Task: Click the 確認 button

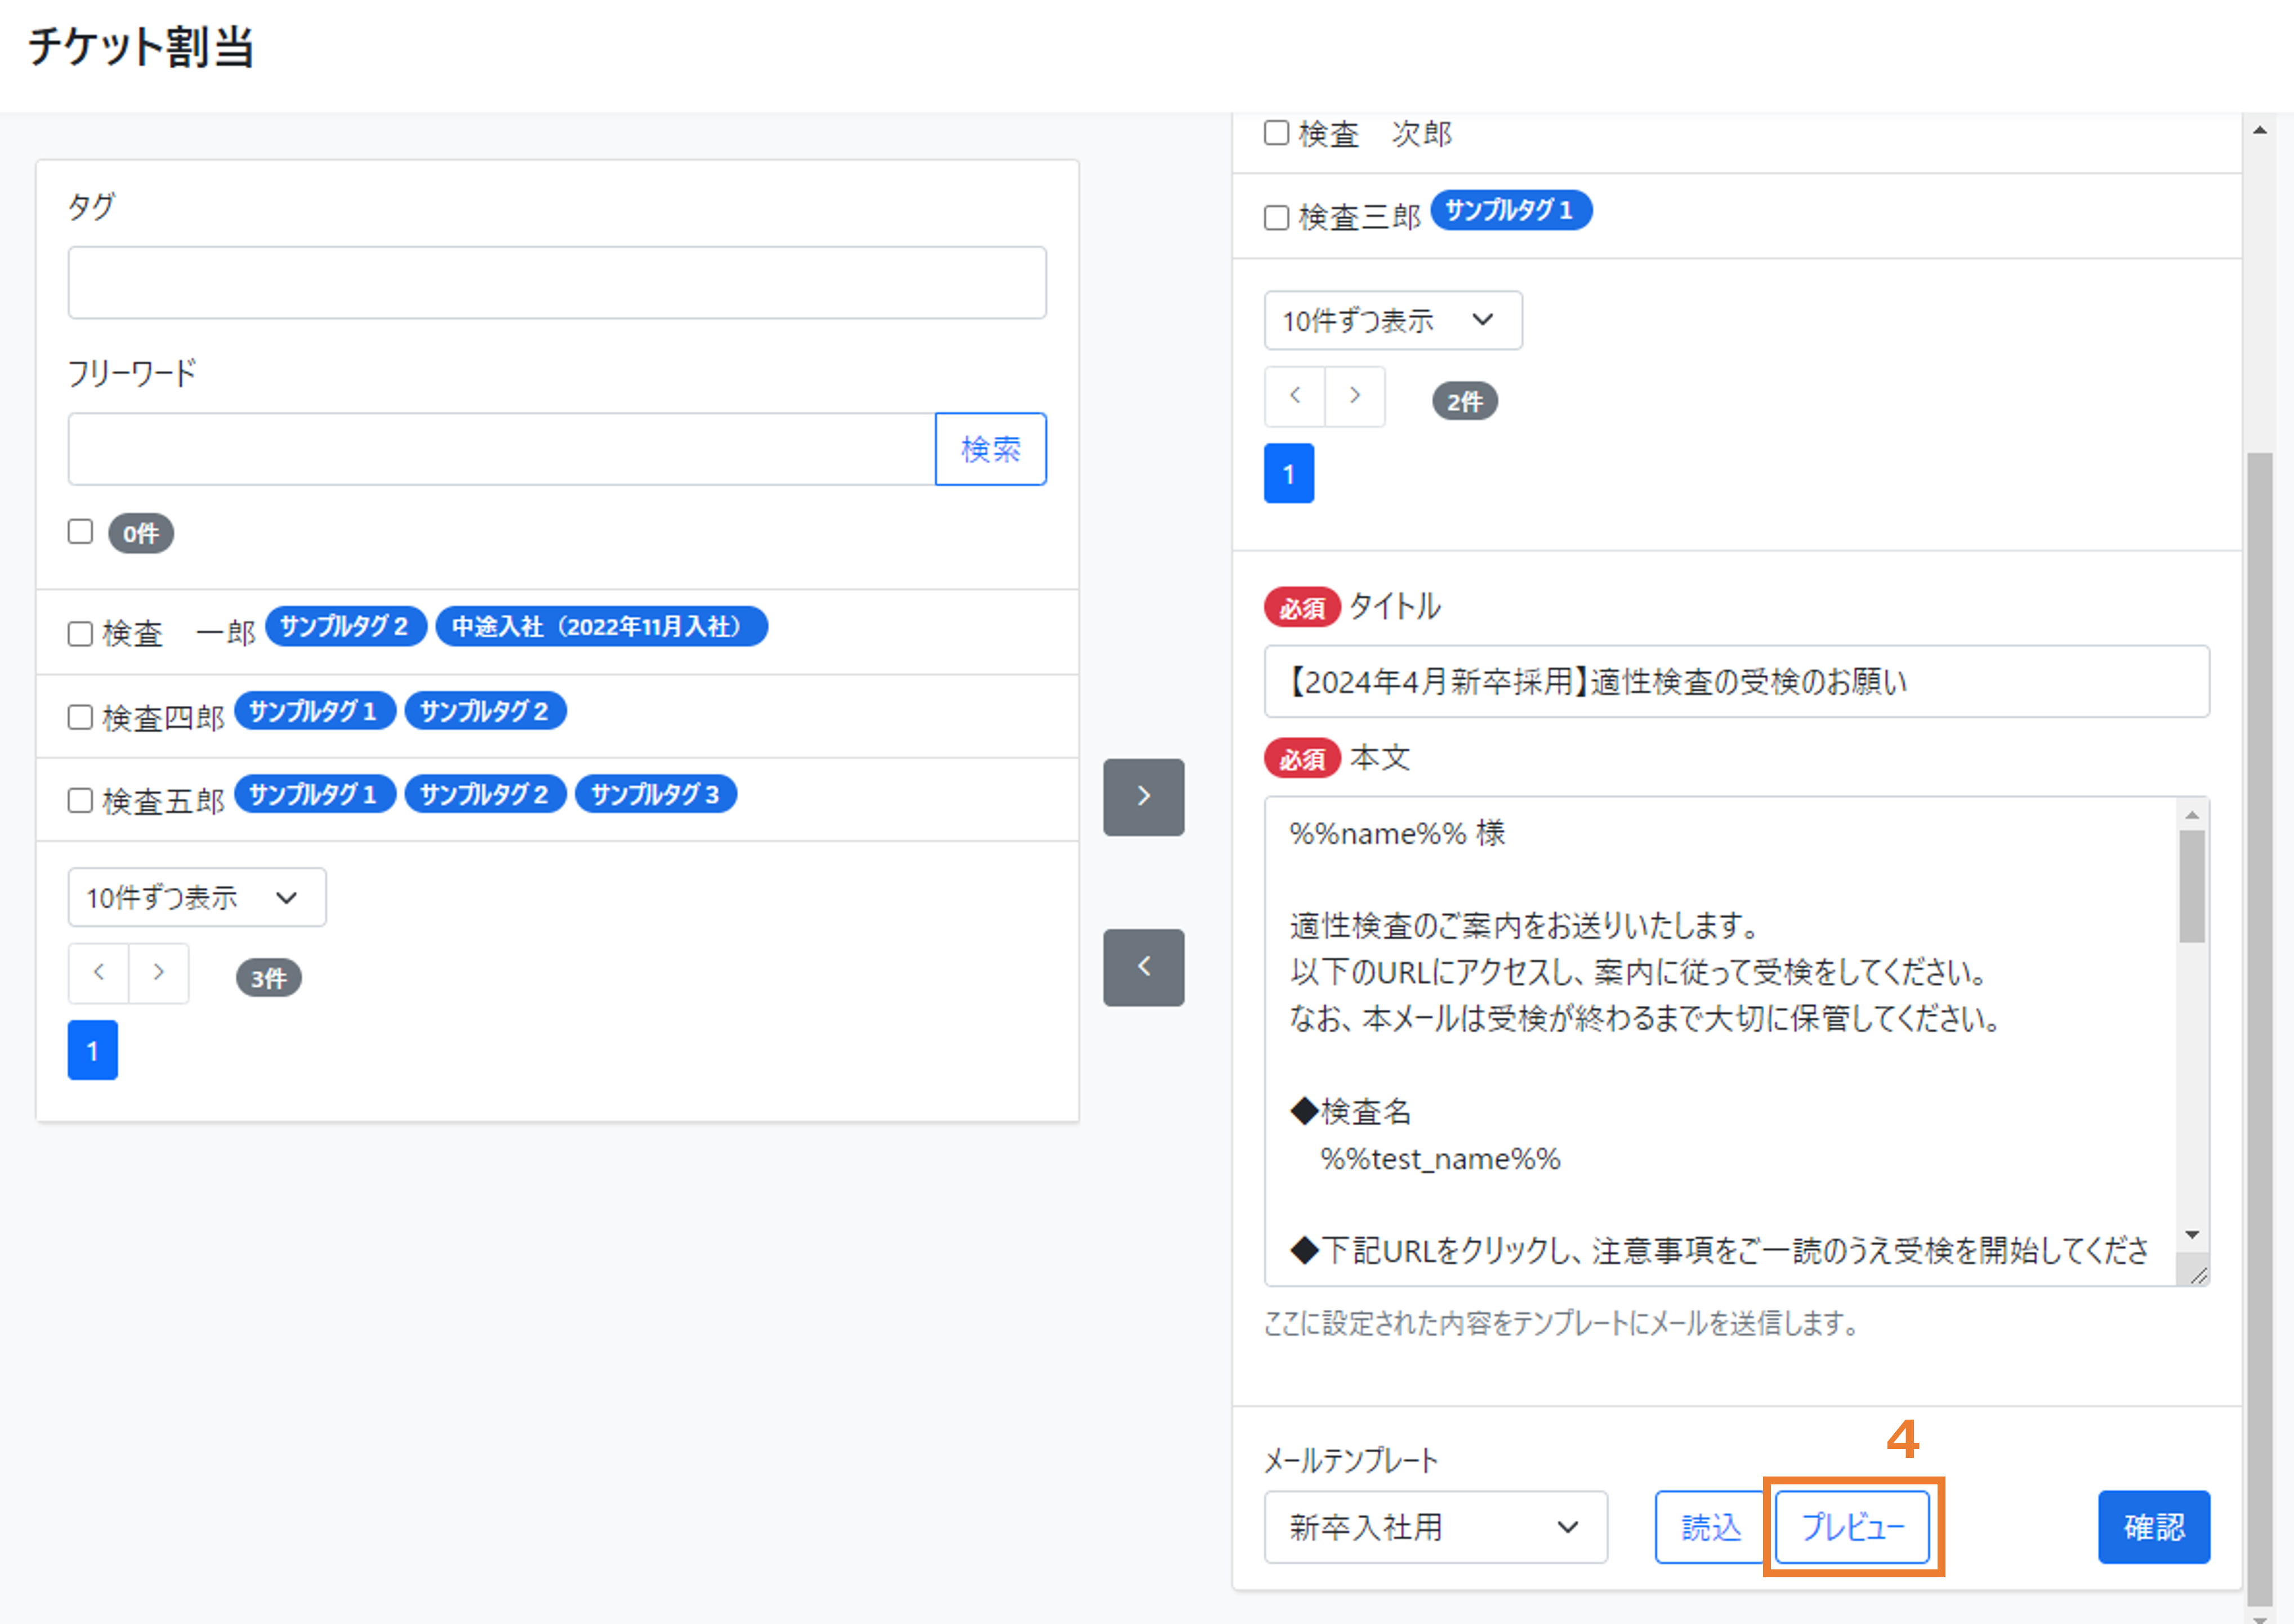Action: (x=2153, y=1527)
